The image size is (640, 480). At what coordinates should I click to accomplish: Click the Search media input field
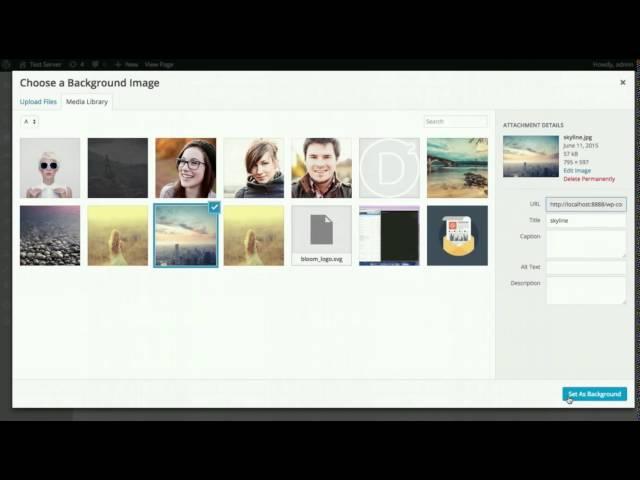tap(455, 122)
